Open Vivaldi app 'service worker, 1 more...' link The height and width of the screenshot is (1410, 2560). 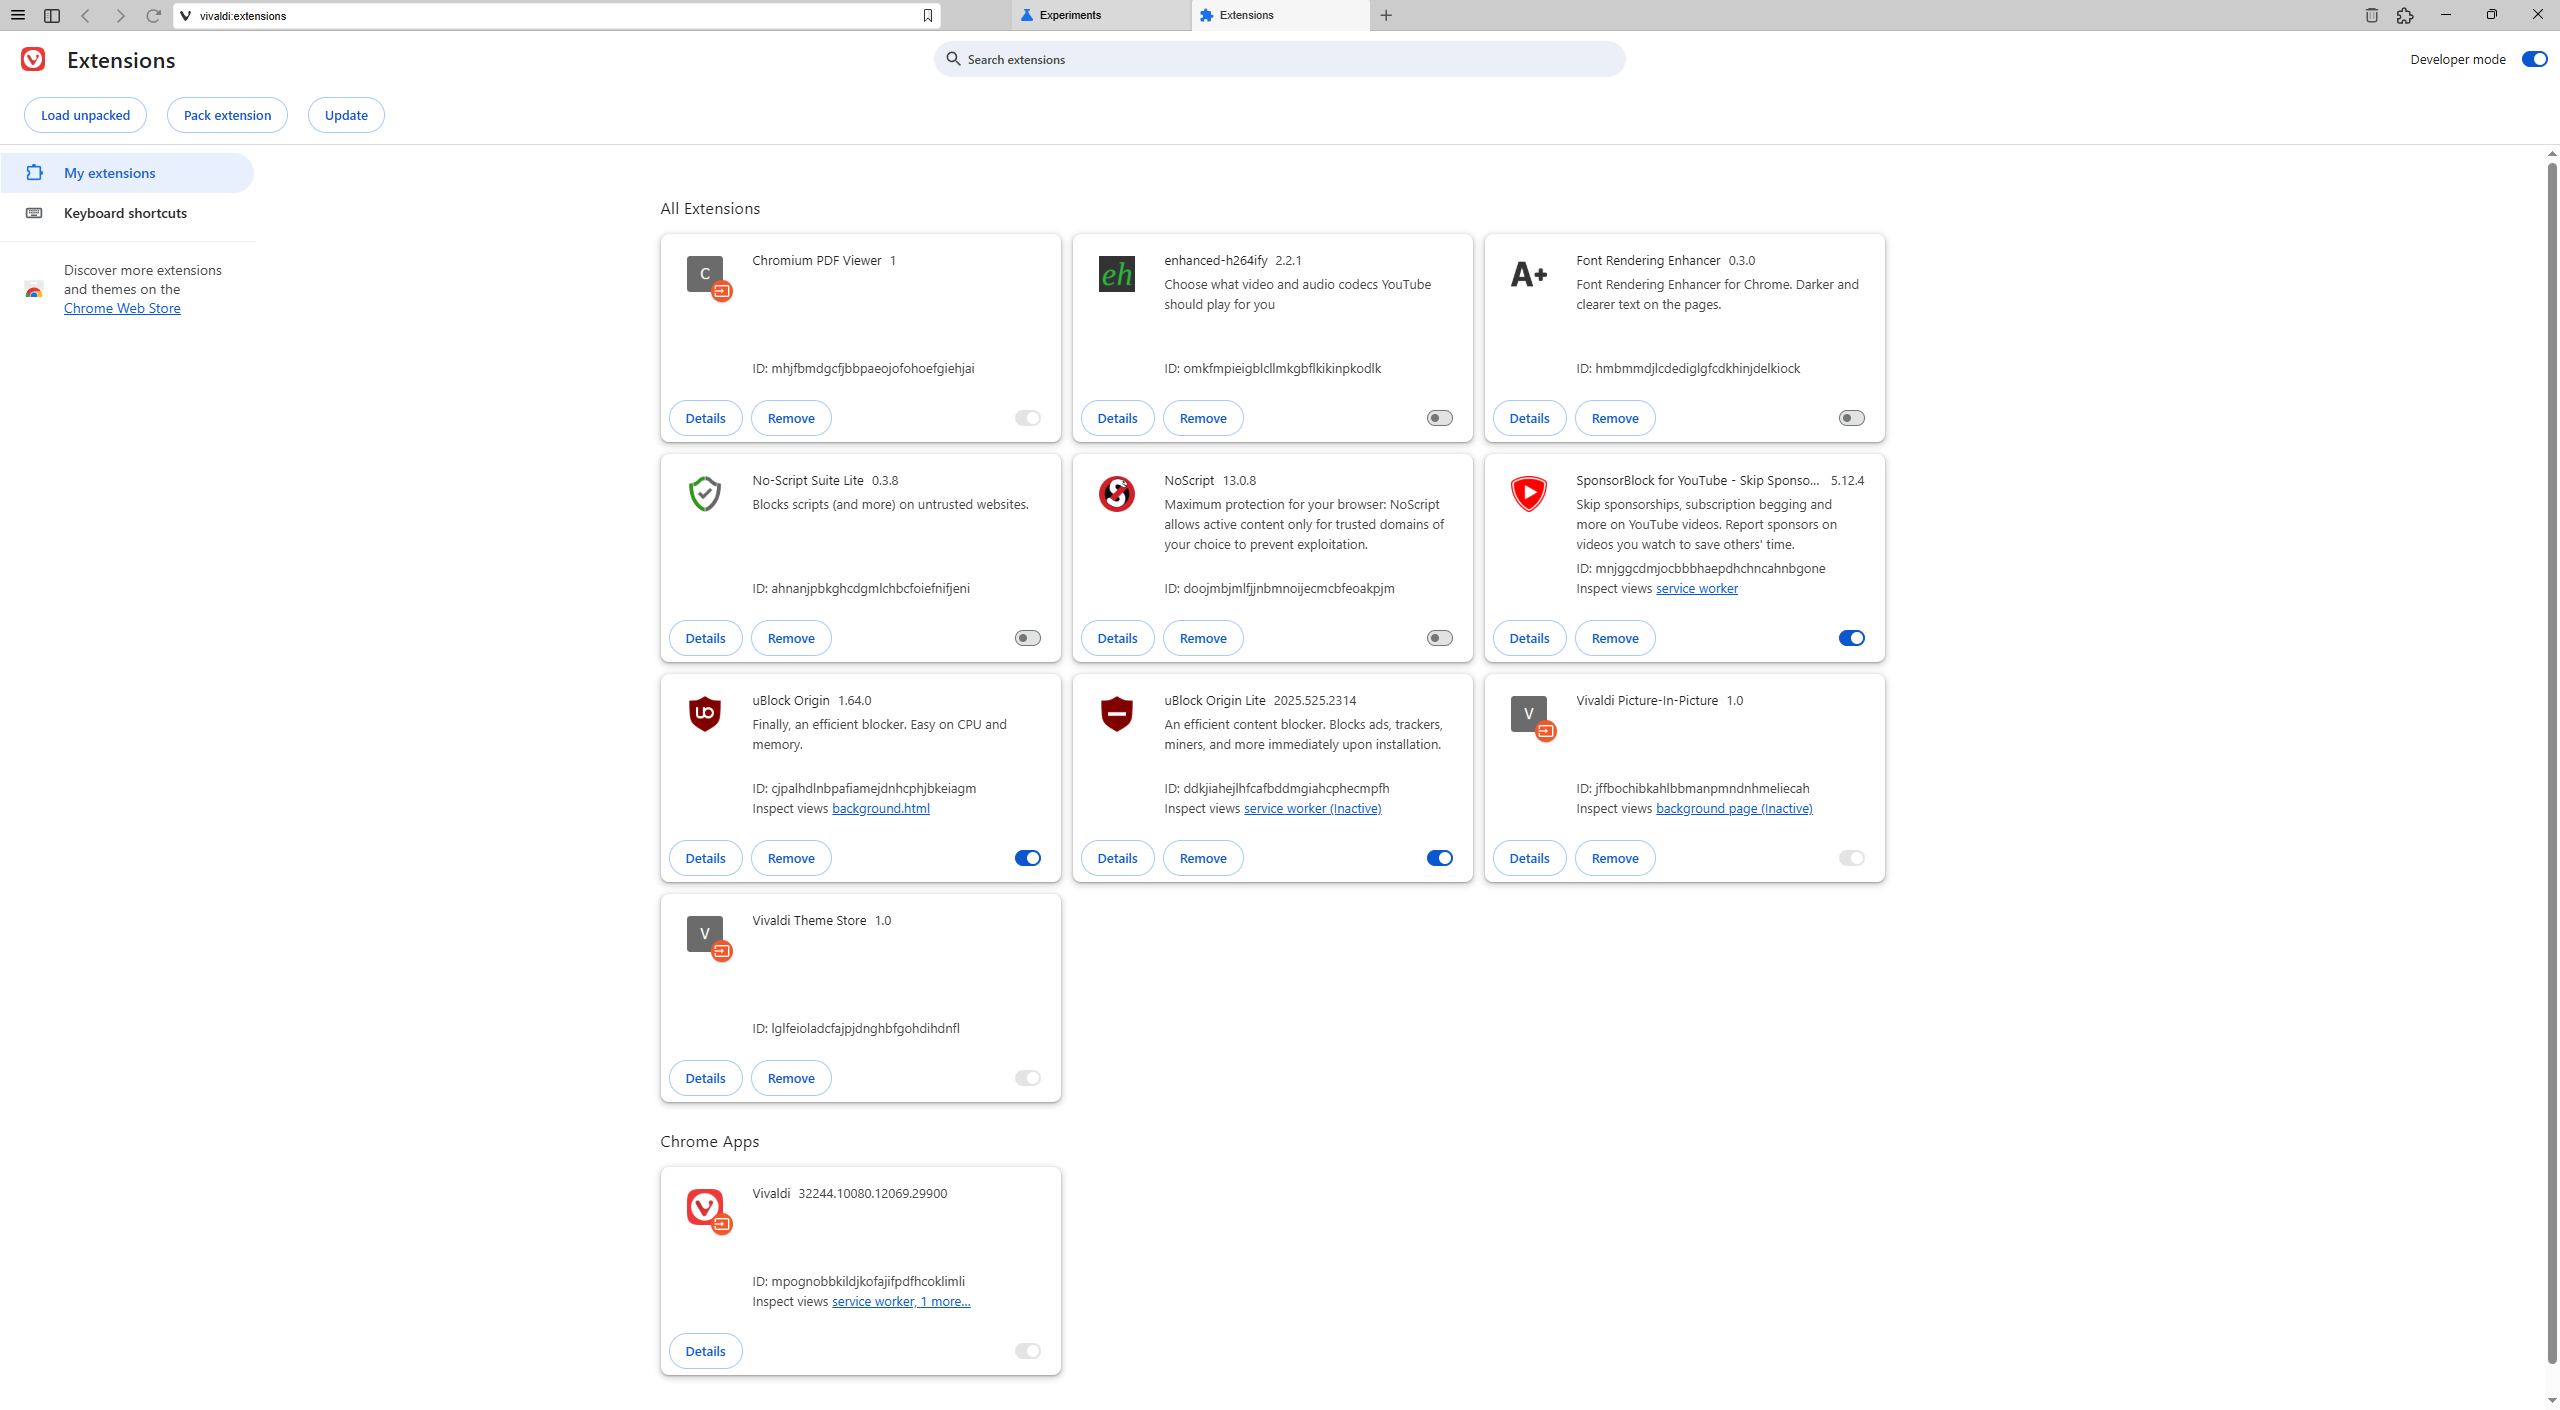tap(901, 1301)
